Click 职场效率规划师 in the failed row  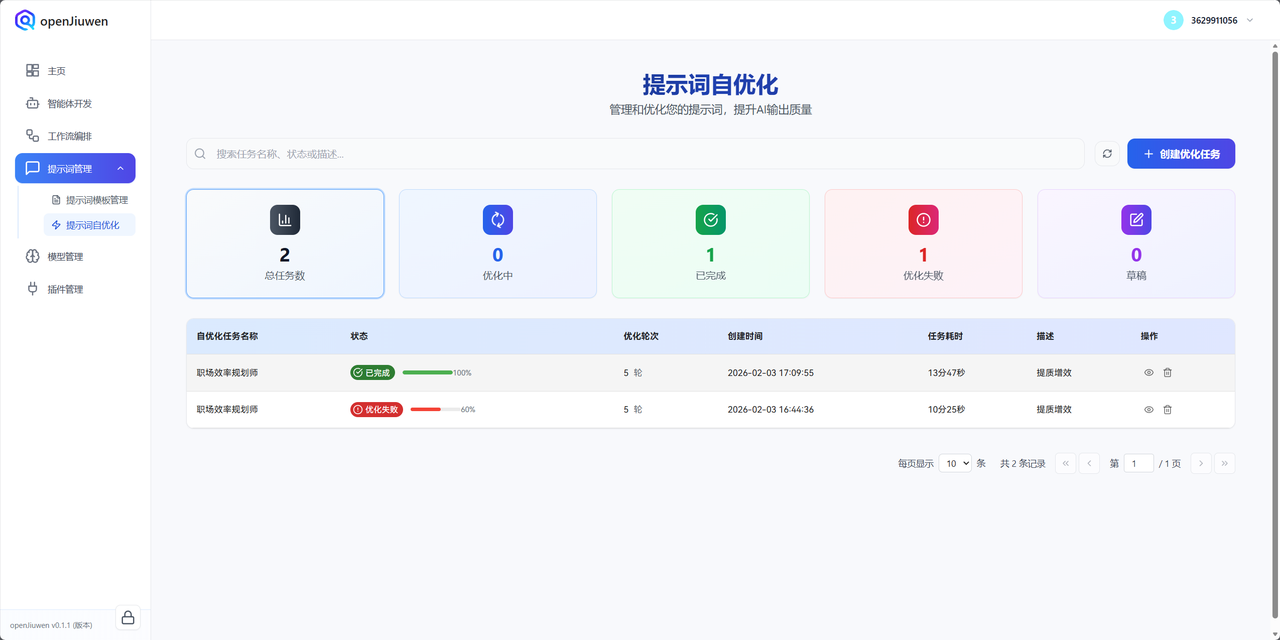point(227,409)
